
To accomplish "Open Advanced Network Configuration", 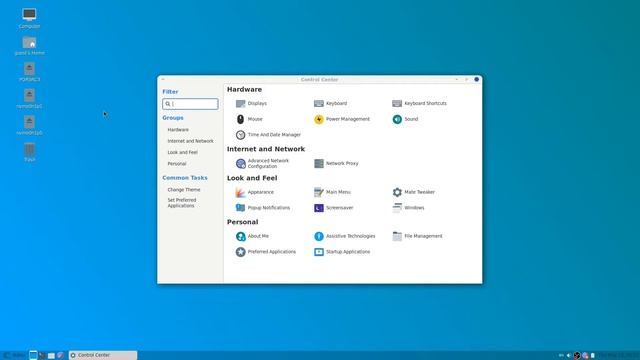I will click(x=262, y=164).
